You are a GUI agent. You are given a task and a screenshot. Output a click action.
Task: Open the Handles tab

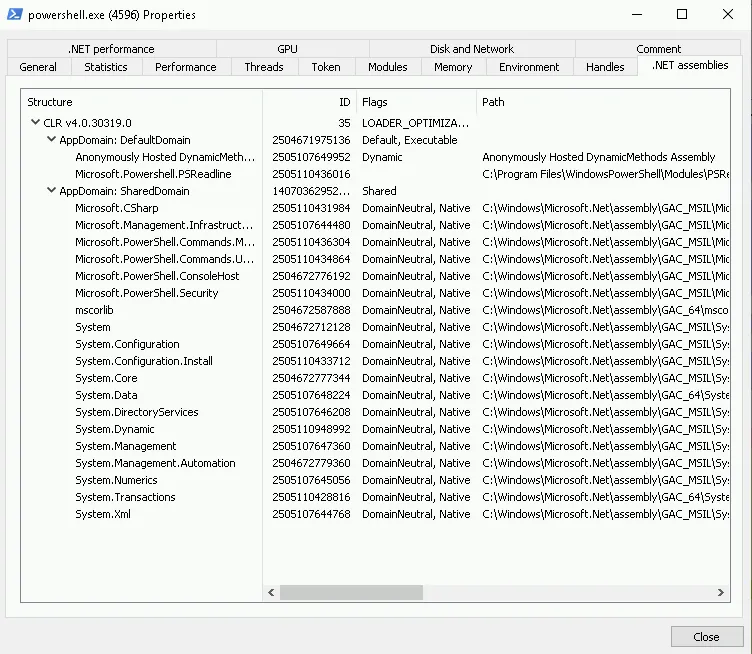tap(605, 67)
